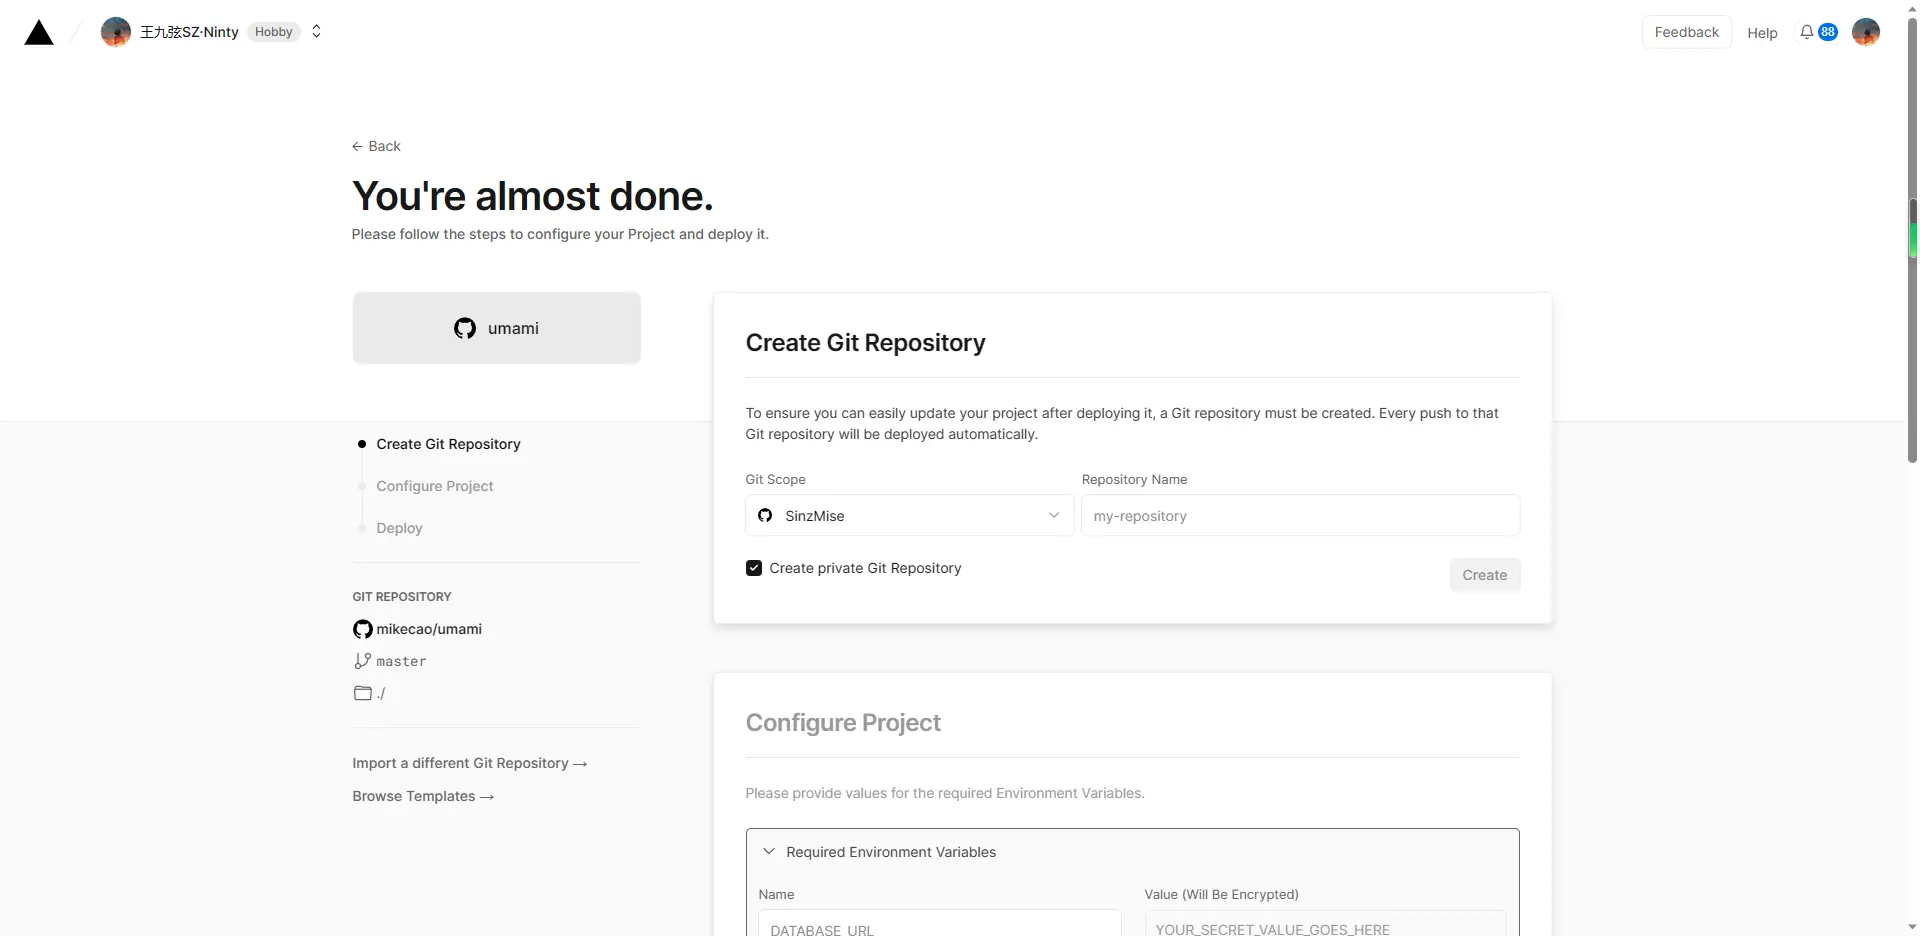Screen dimensions: 1920x936
Task: Focus the YOUR_SECRET_VALUE_GOES_HERE value field
Action: (x=1325, y=923)
